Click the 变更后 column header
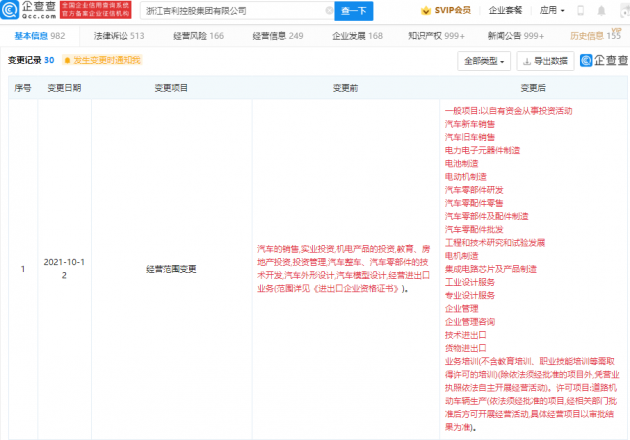Viewport: 630px width, 440px height. (533, 88)
